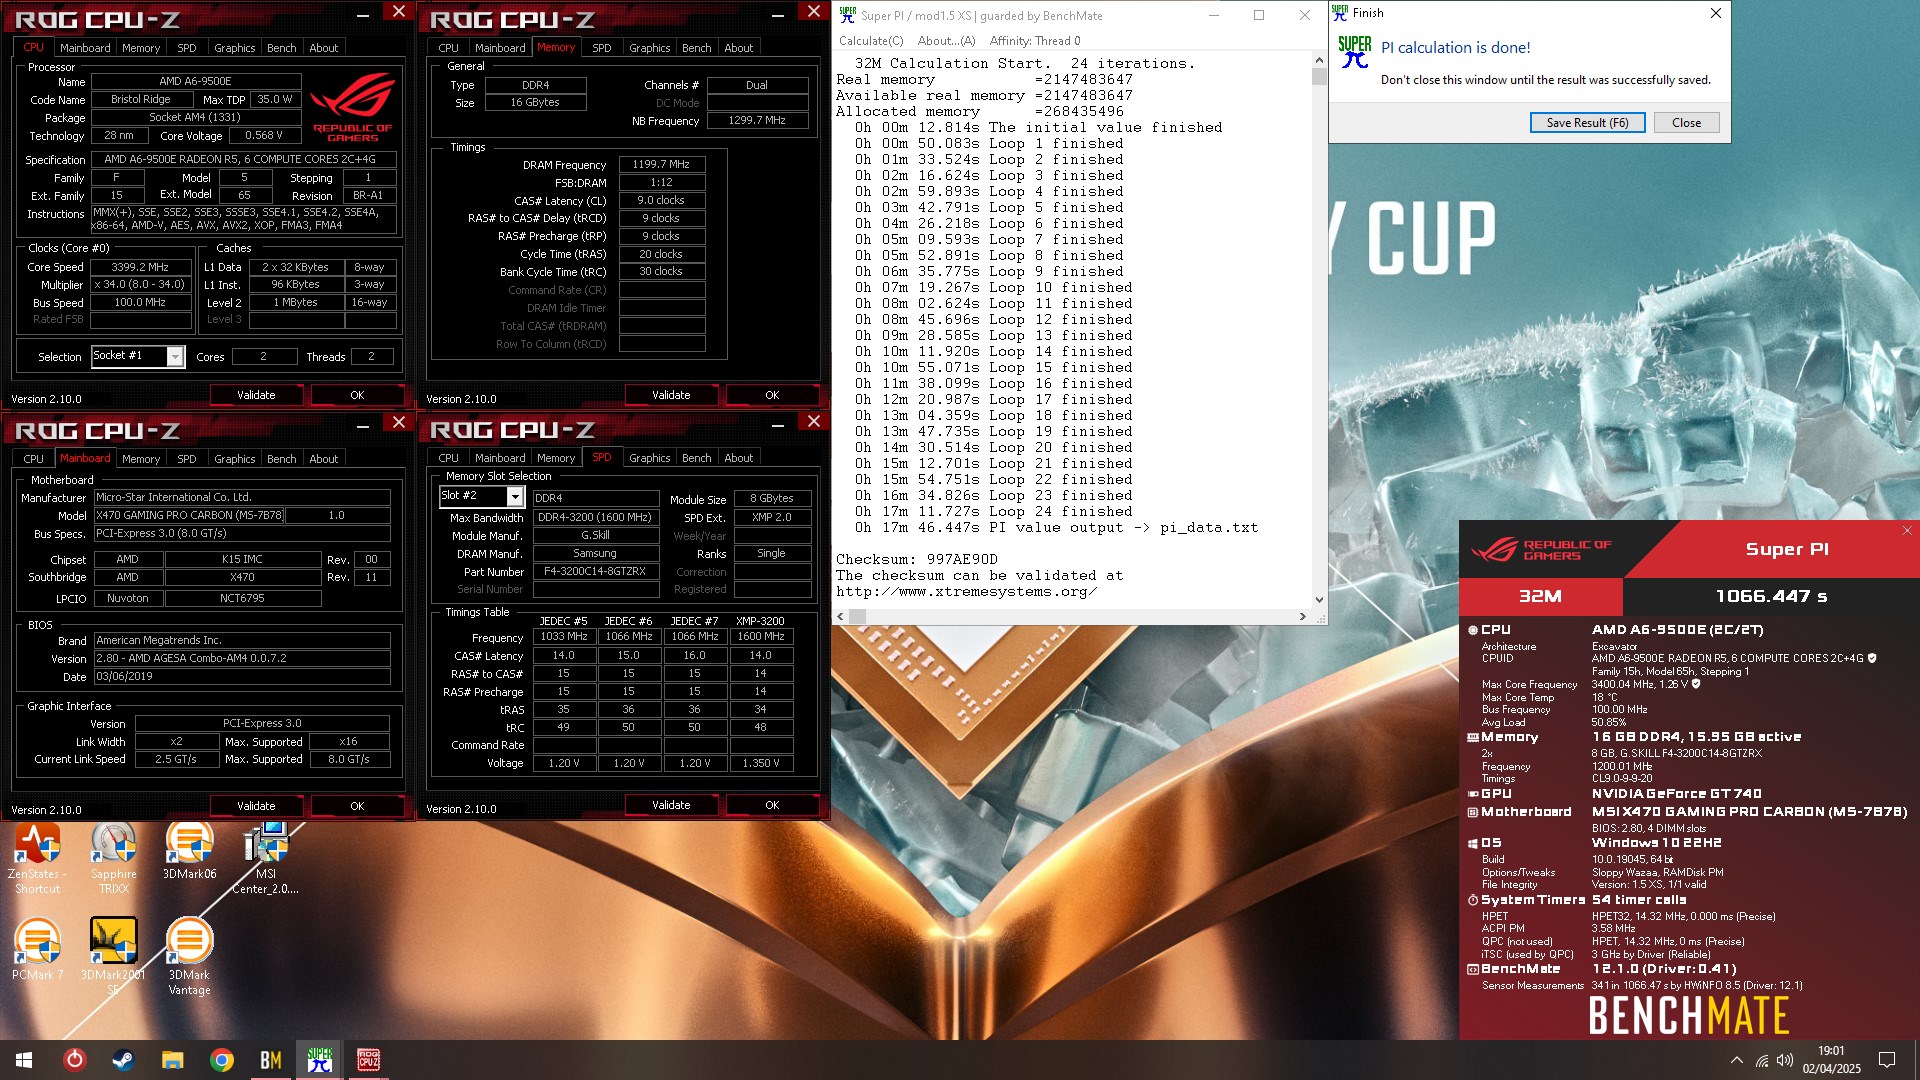Select Graphics tab in Memory window

pyautogui.click(x=649, y=48)
